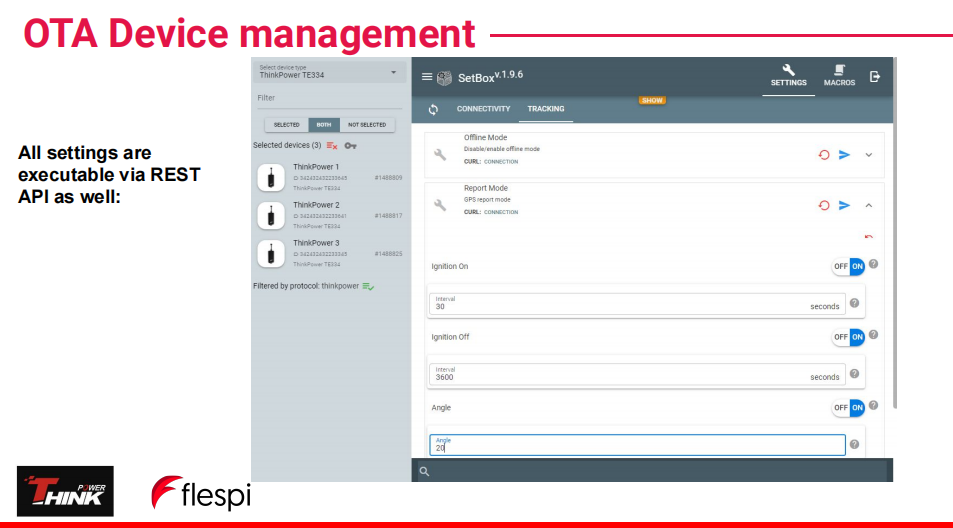Screen dimensions: 953x528
Task: Toggle the Angle switch
Action: point(849,407)
